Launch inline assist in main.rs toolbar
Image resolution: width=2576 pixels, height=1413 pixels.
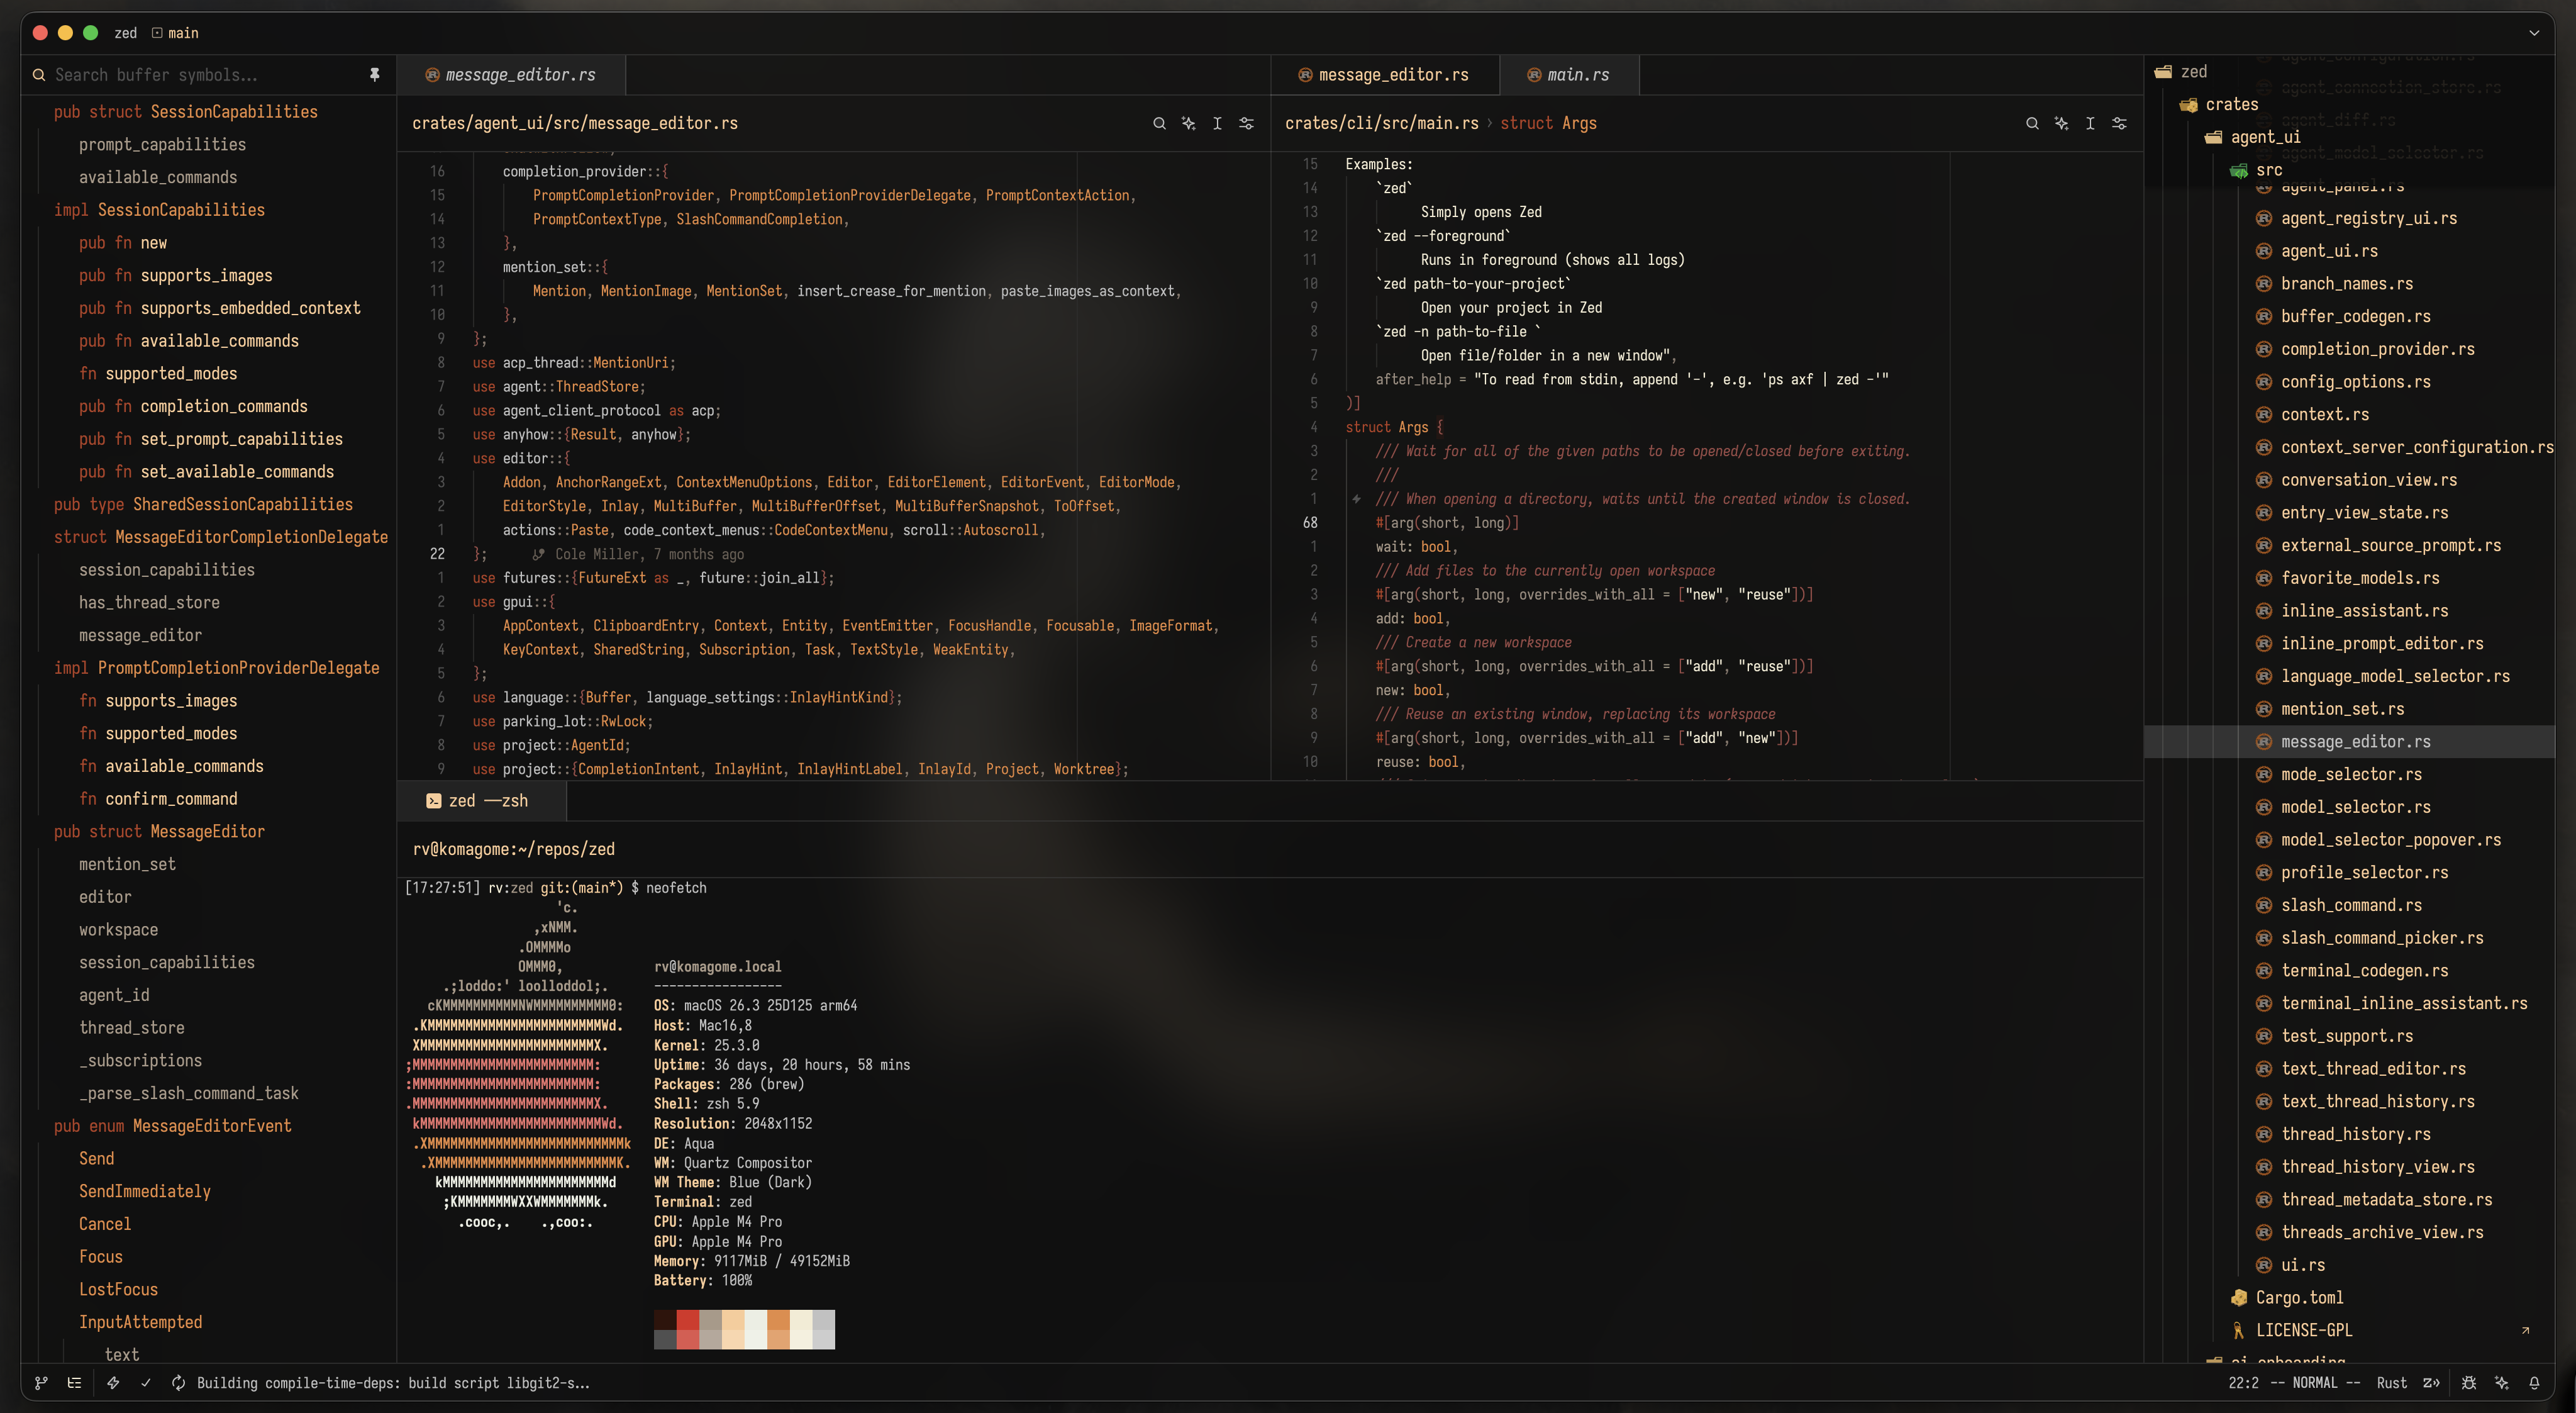[x=2061, y=123]
